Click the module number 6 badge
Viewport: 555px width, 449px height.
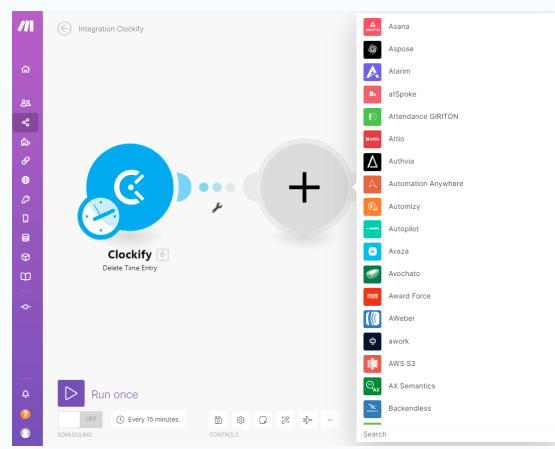click(162, 254)
